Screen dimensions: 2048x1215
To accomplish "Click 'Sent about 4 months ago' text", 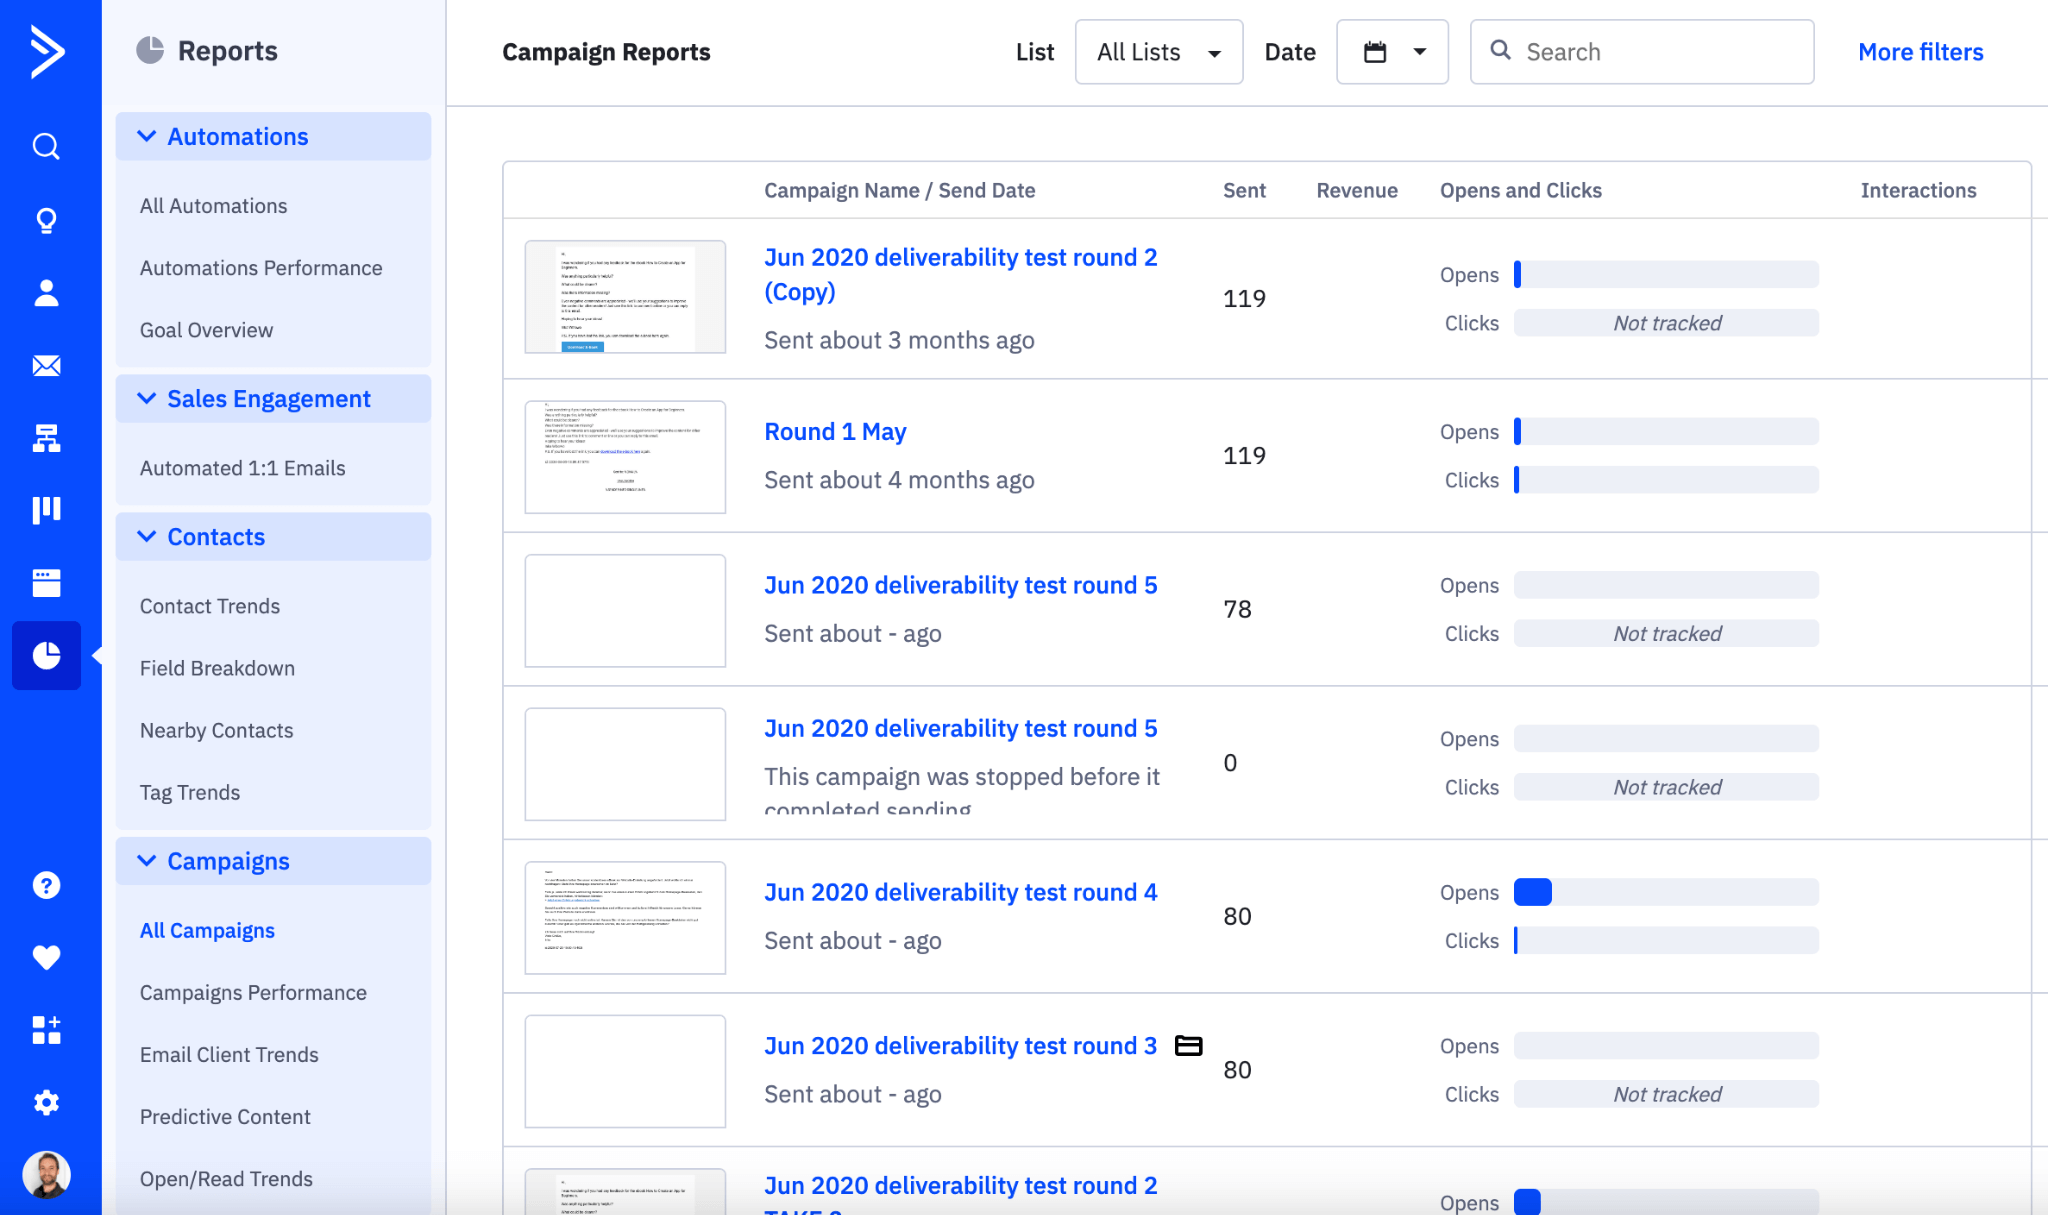I will [x=899, y=480].
